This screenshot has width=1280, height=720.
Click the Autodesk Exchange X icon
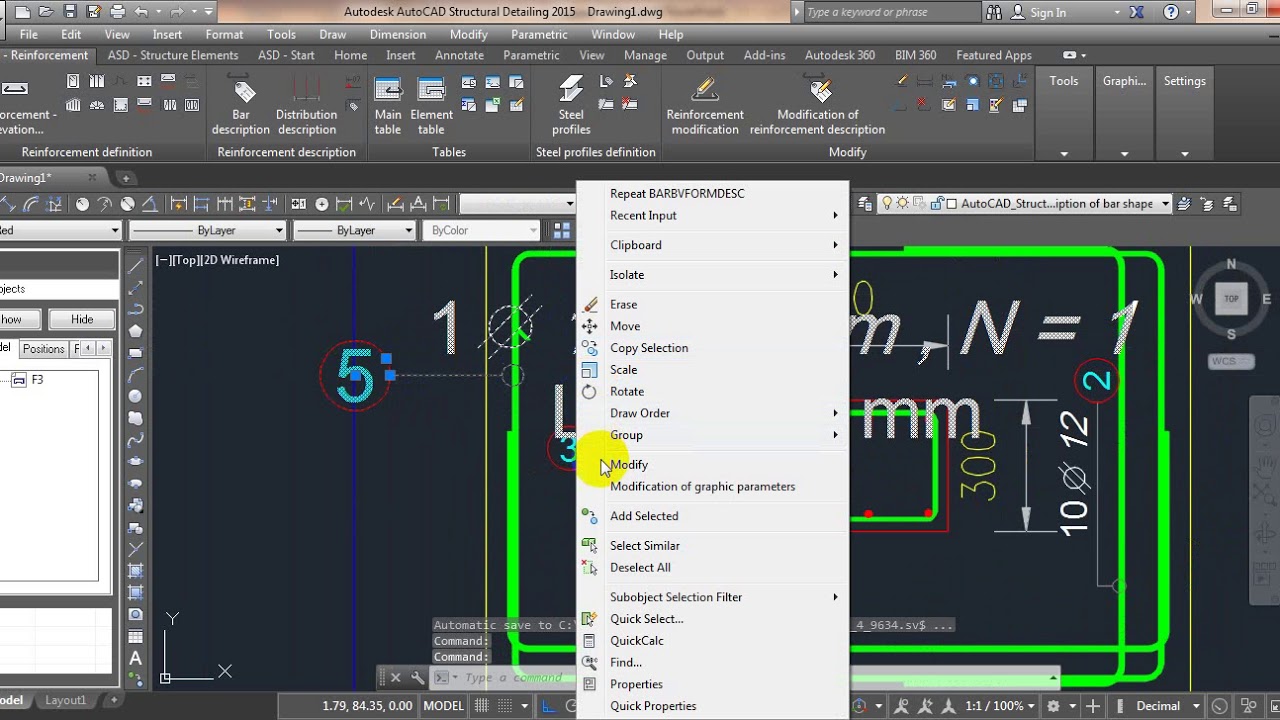pos(1137,12)
